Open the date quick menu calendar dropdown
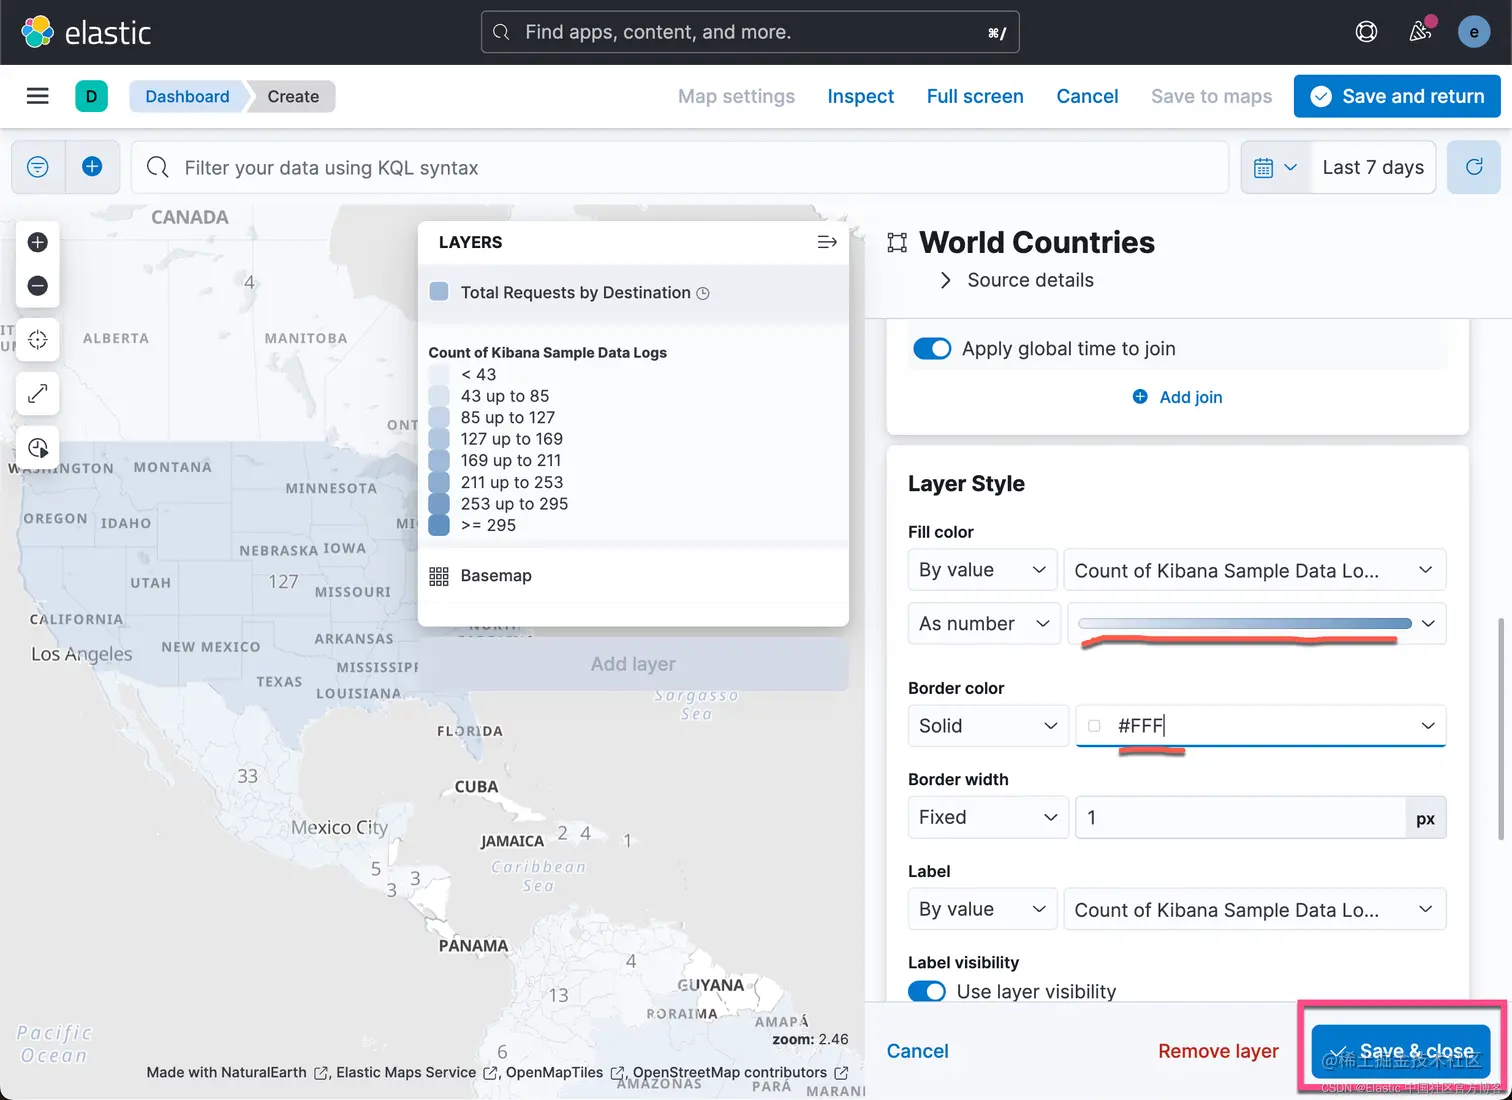1512x1100 pixels. pos(1275,167)
